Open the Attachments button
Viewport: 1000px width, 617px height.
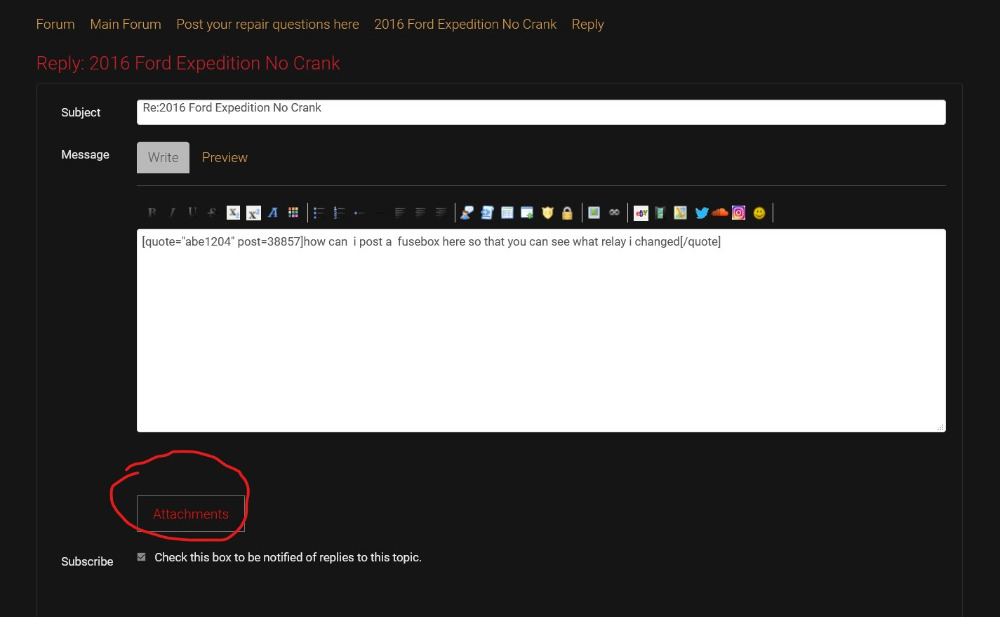tap(191, 514)
